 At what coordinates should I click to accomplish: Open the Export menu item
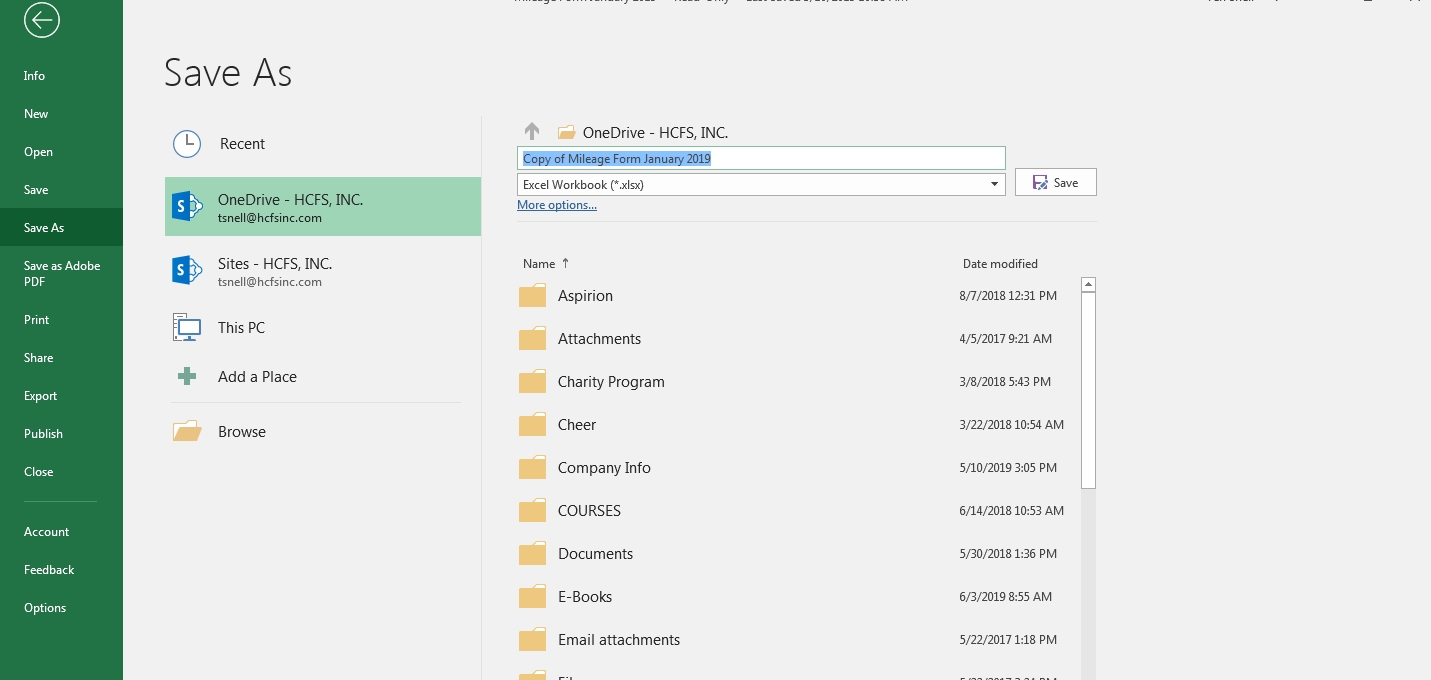tap(41, 396)
